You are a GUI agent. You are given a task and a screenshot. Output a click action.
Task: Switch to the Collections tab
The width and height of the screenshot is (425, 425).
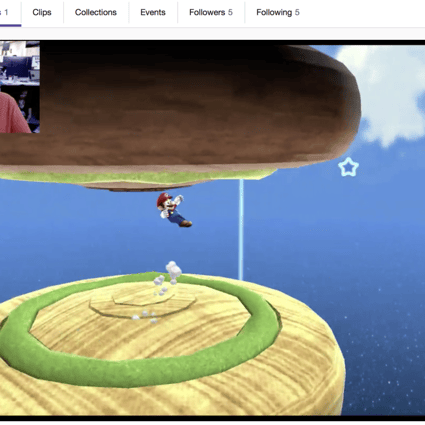tap(96, 12)
